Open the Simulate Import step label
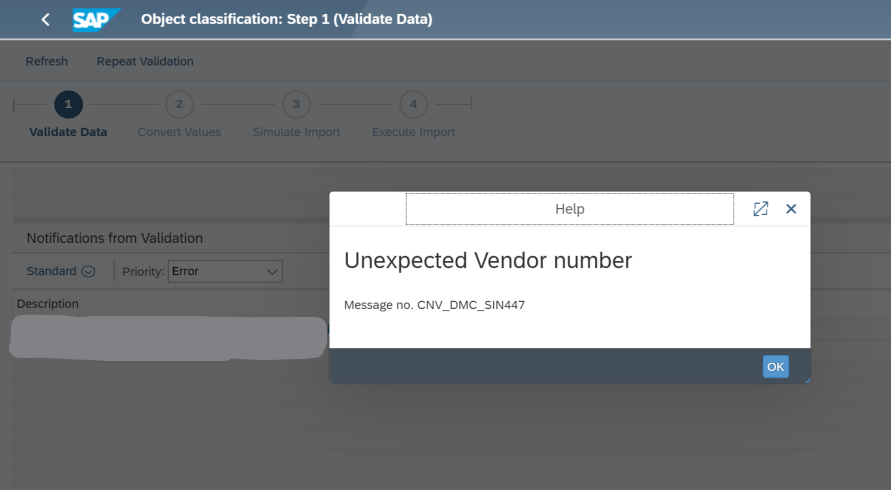891x490 pixels. pyautogui.click(x=297, y=132)
